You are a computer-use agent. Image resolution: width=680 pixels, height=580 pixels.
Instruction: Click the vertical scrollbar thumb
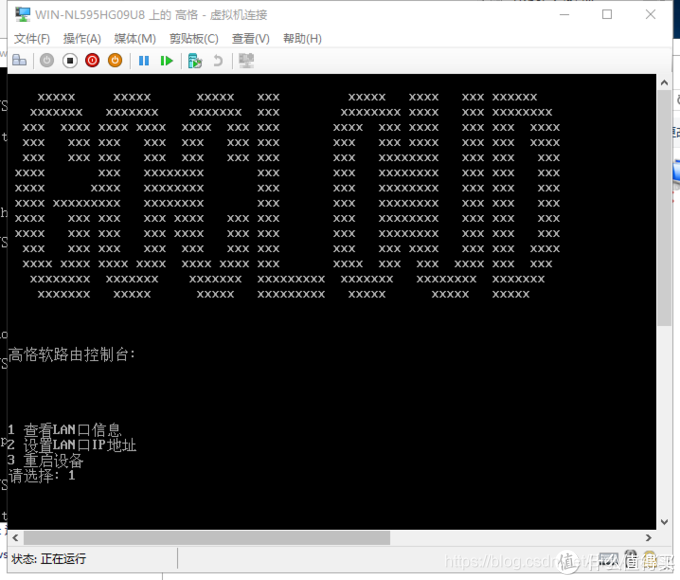click(664, 208)
